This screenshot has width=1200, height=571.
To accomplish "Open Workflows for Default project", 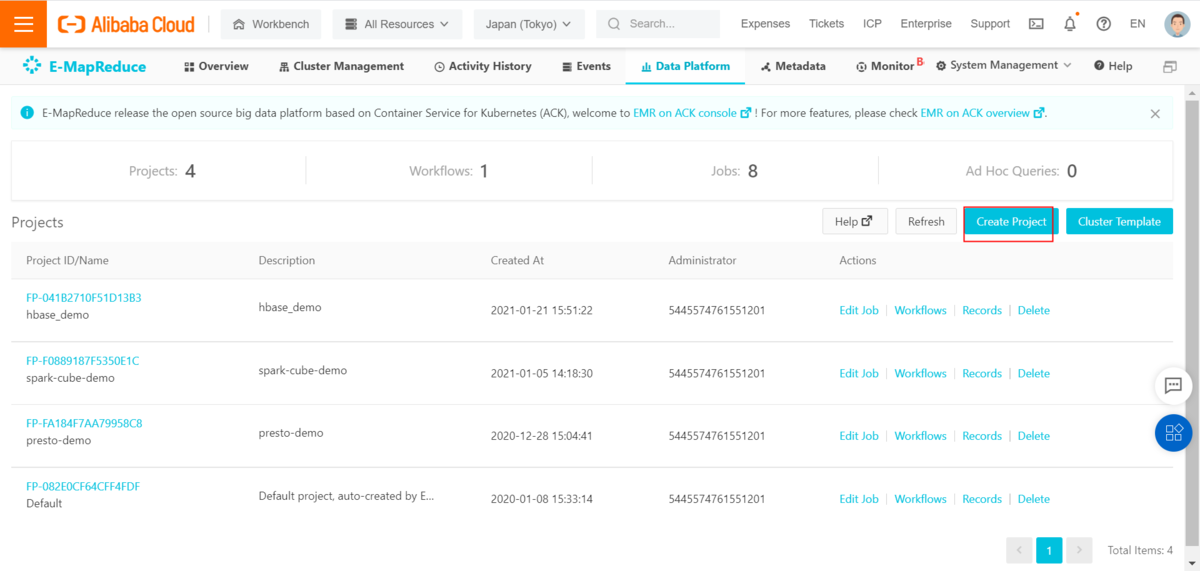I will [920, 498].
